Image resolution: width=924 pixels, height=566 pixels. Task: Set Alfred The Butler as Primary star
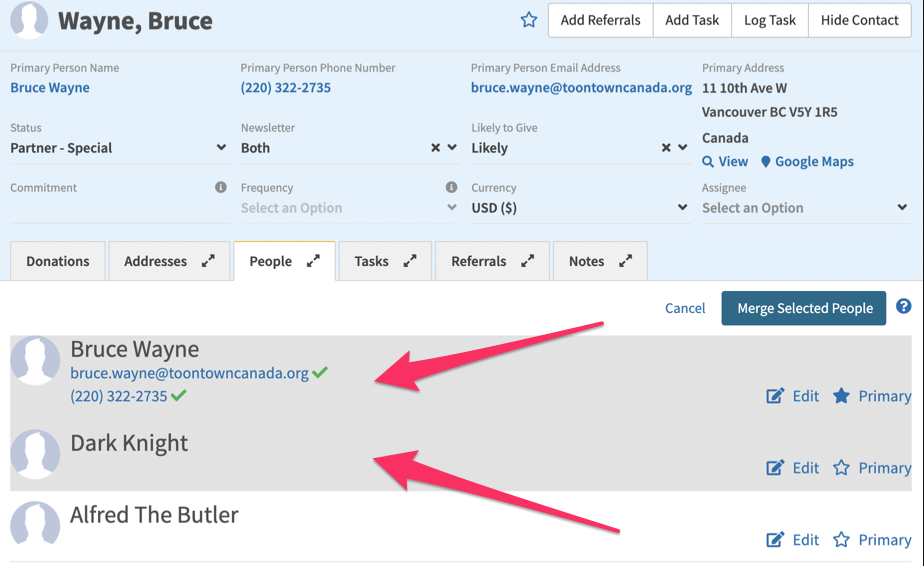pos(841,540)
